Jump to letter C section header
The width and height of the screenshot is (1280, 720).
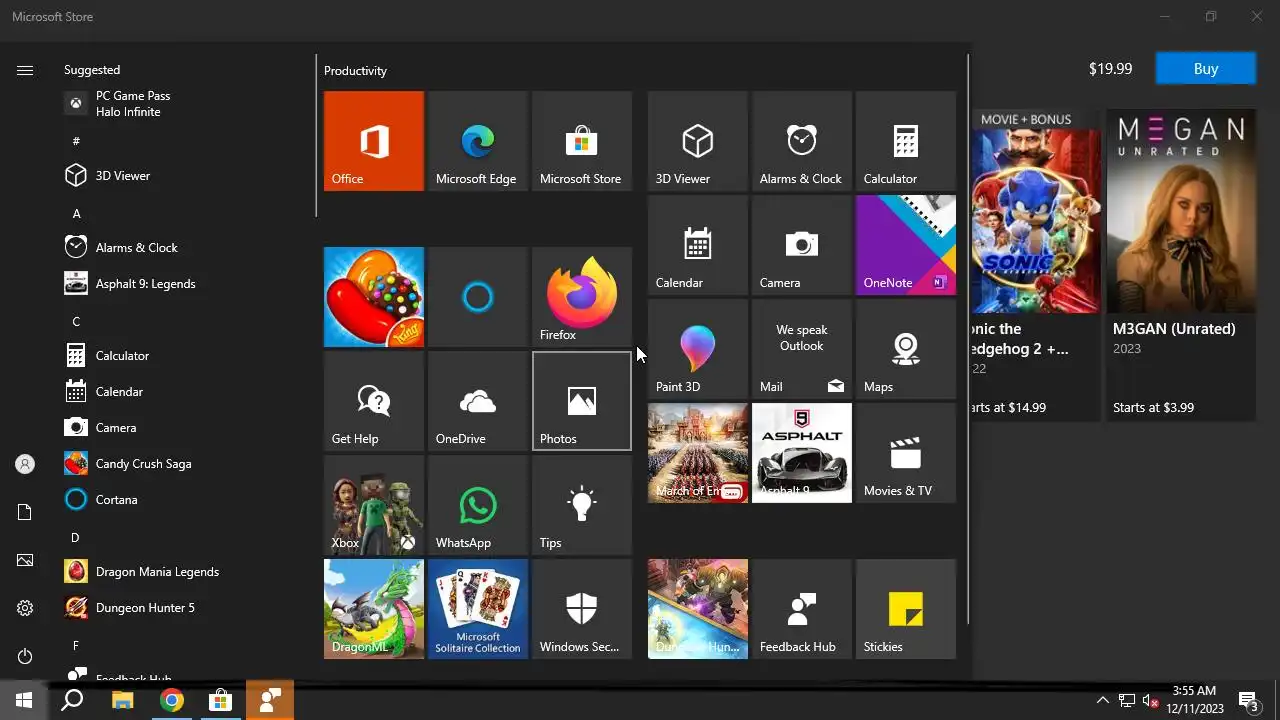click(77, 322)
